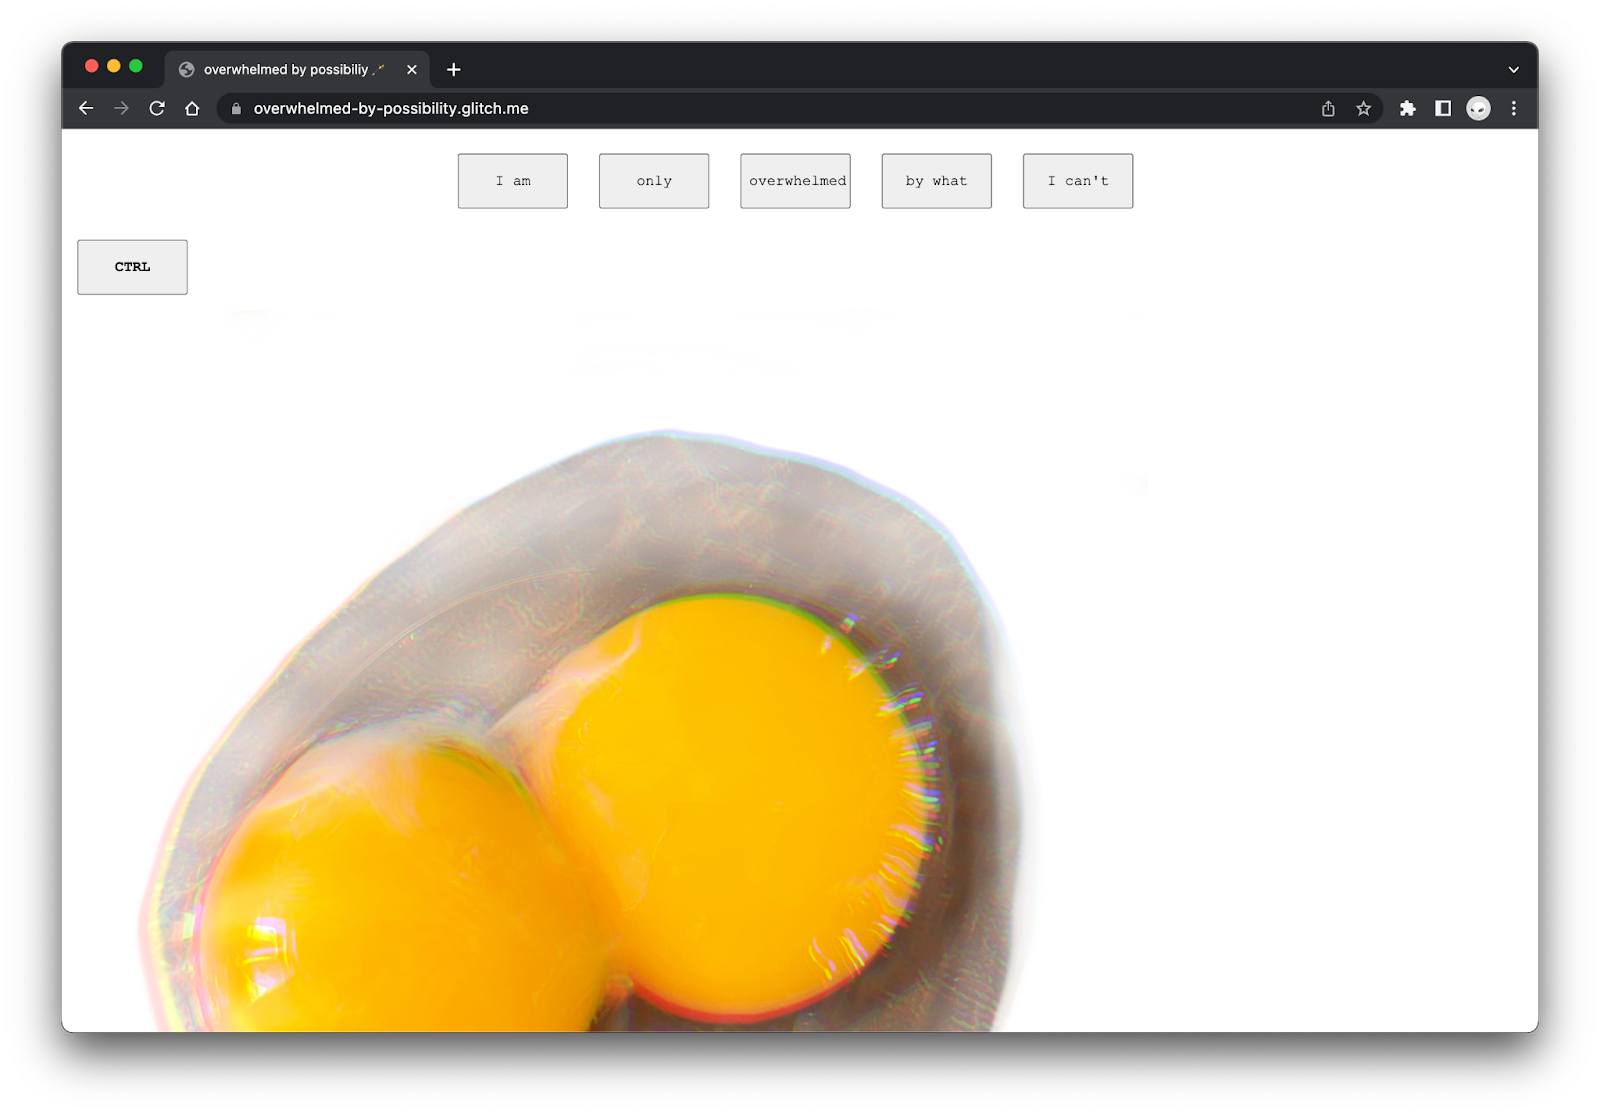Click the 'I am' button
1600x1114 pixels.
point(513,181)
